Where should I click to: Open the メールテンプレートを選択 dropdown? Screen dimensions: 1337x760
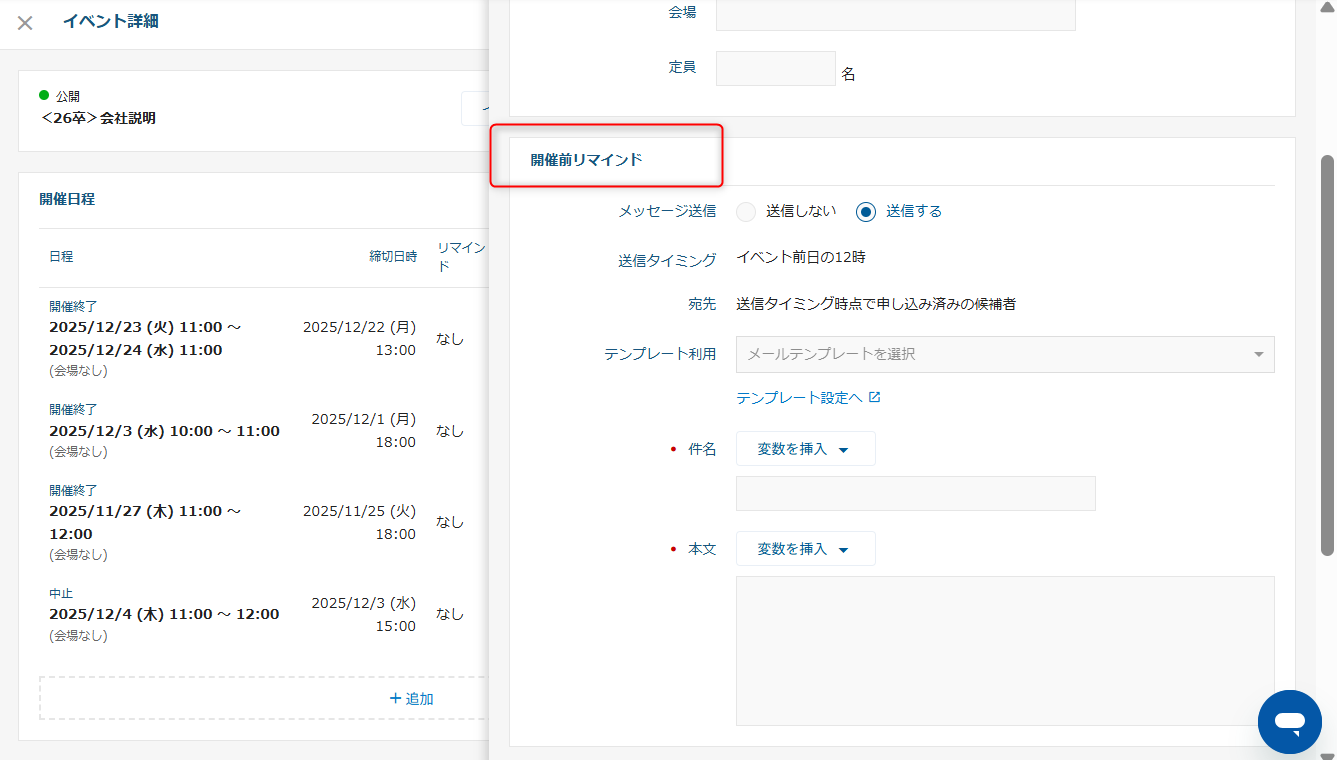(1004, 354)
